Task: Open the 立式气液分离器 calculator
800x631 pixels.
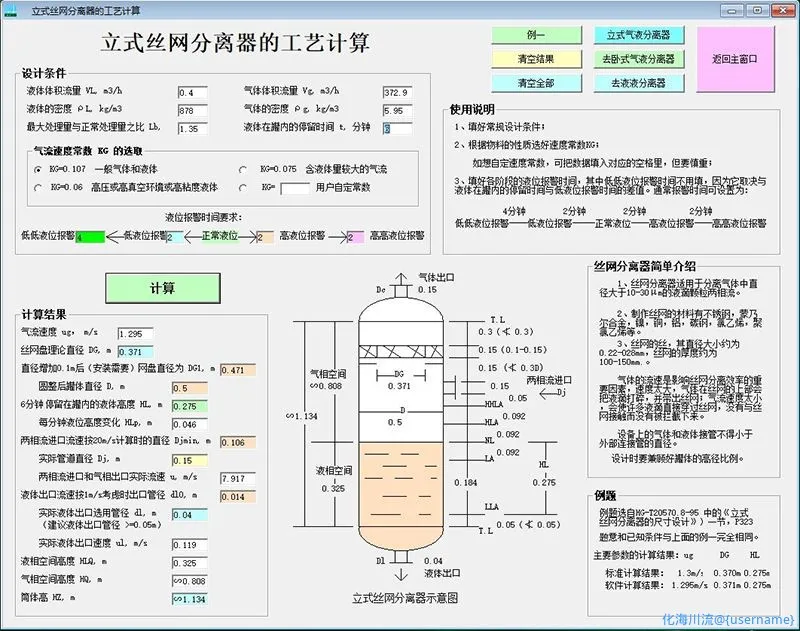Action: tap(639, 35)
